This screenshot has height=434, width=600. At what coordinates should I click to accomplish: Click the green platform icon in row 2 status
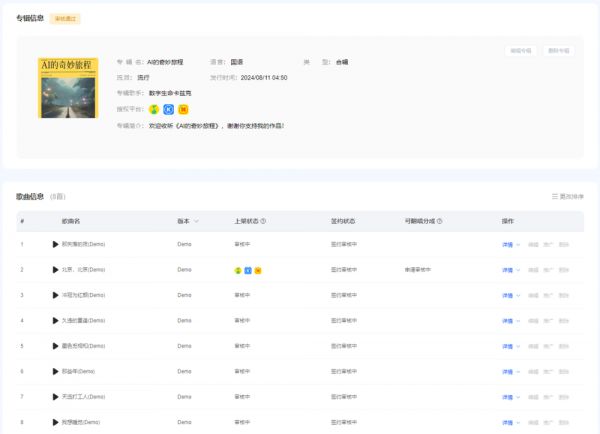237,270
